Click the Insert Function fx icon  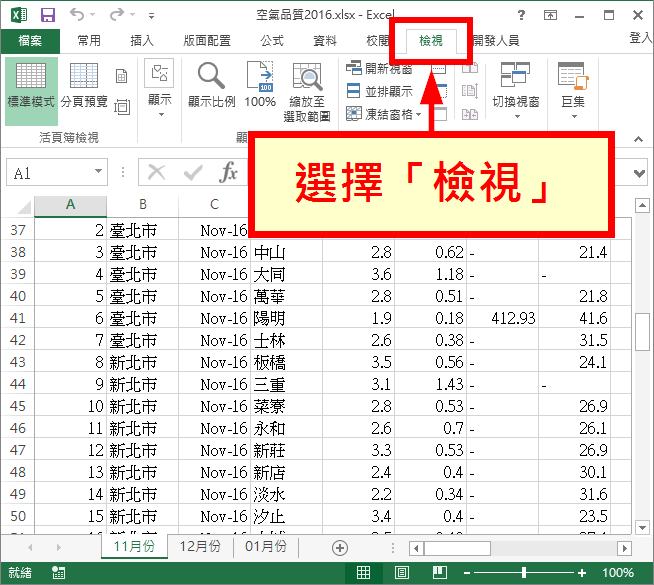point(229,172)
